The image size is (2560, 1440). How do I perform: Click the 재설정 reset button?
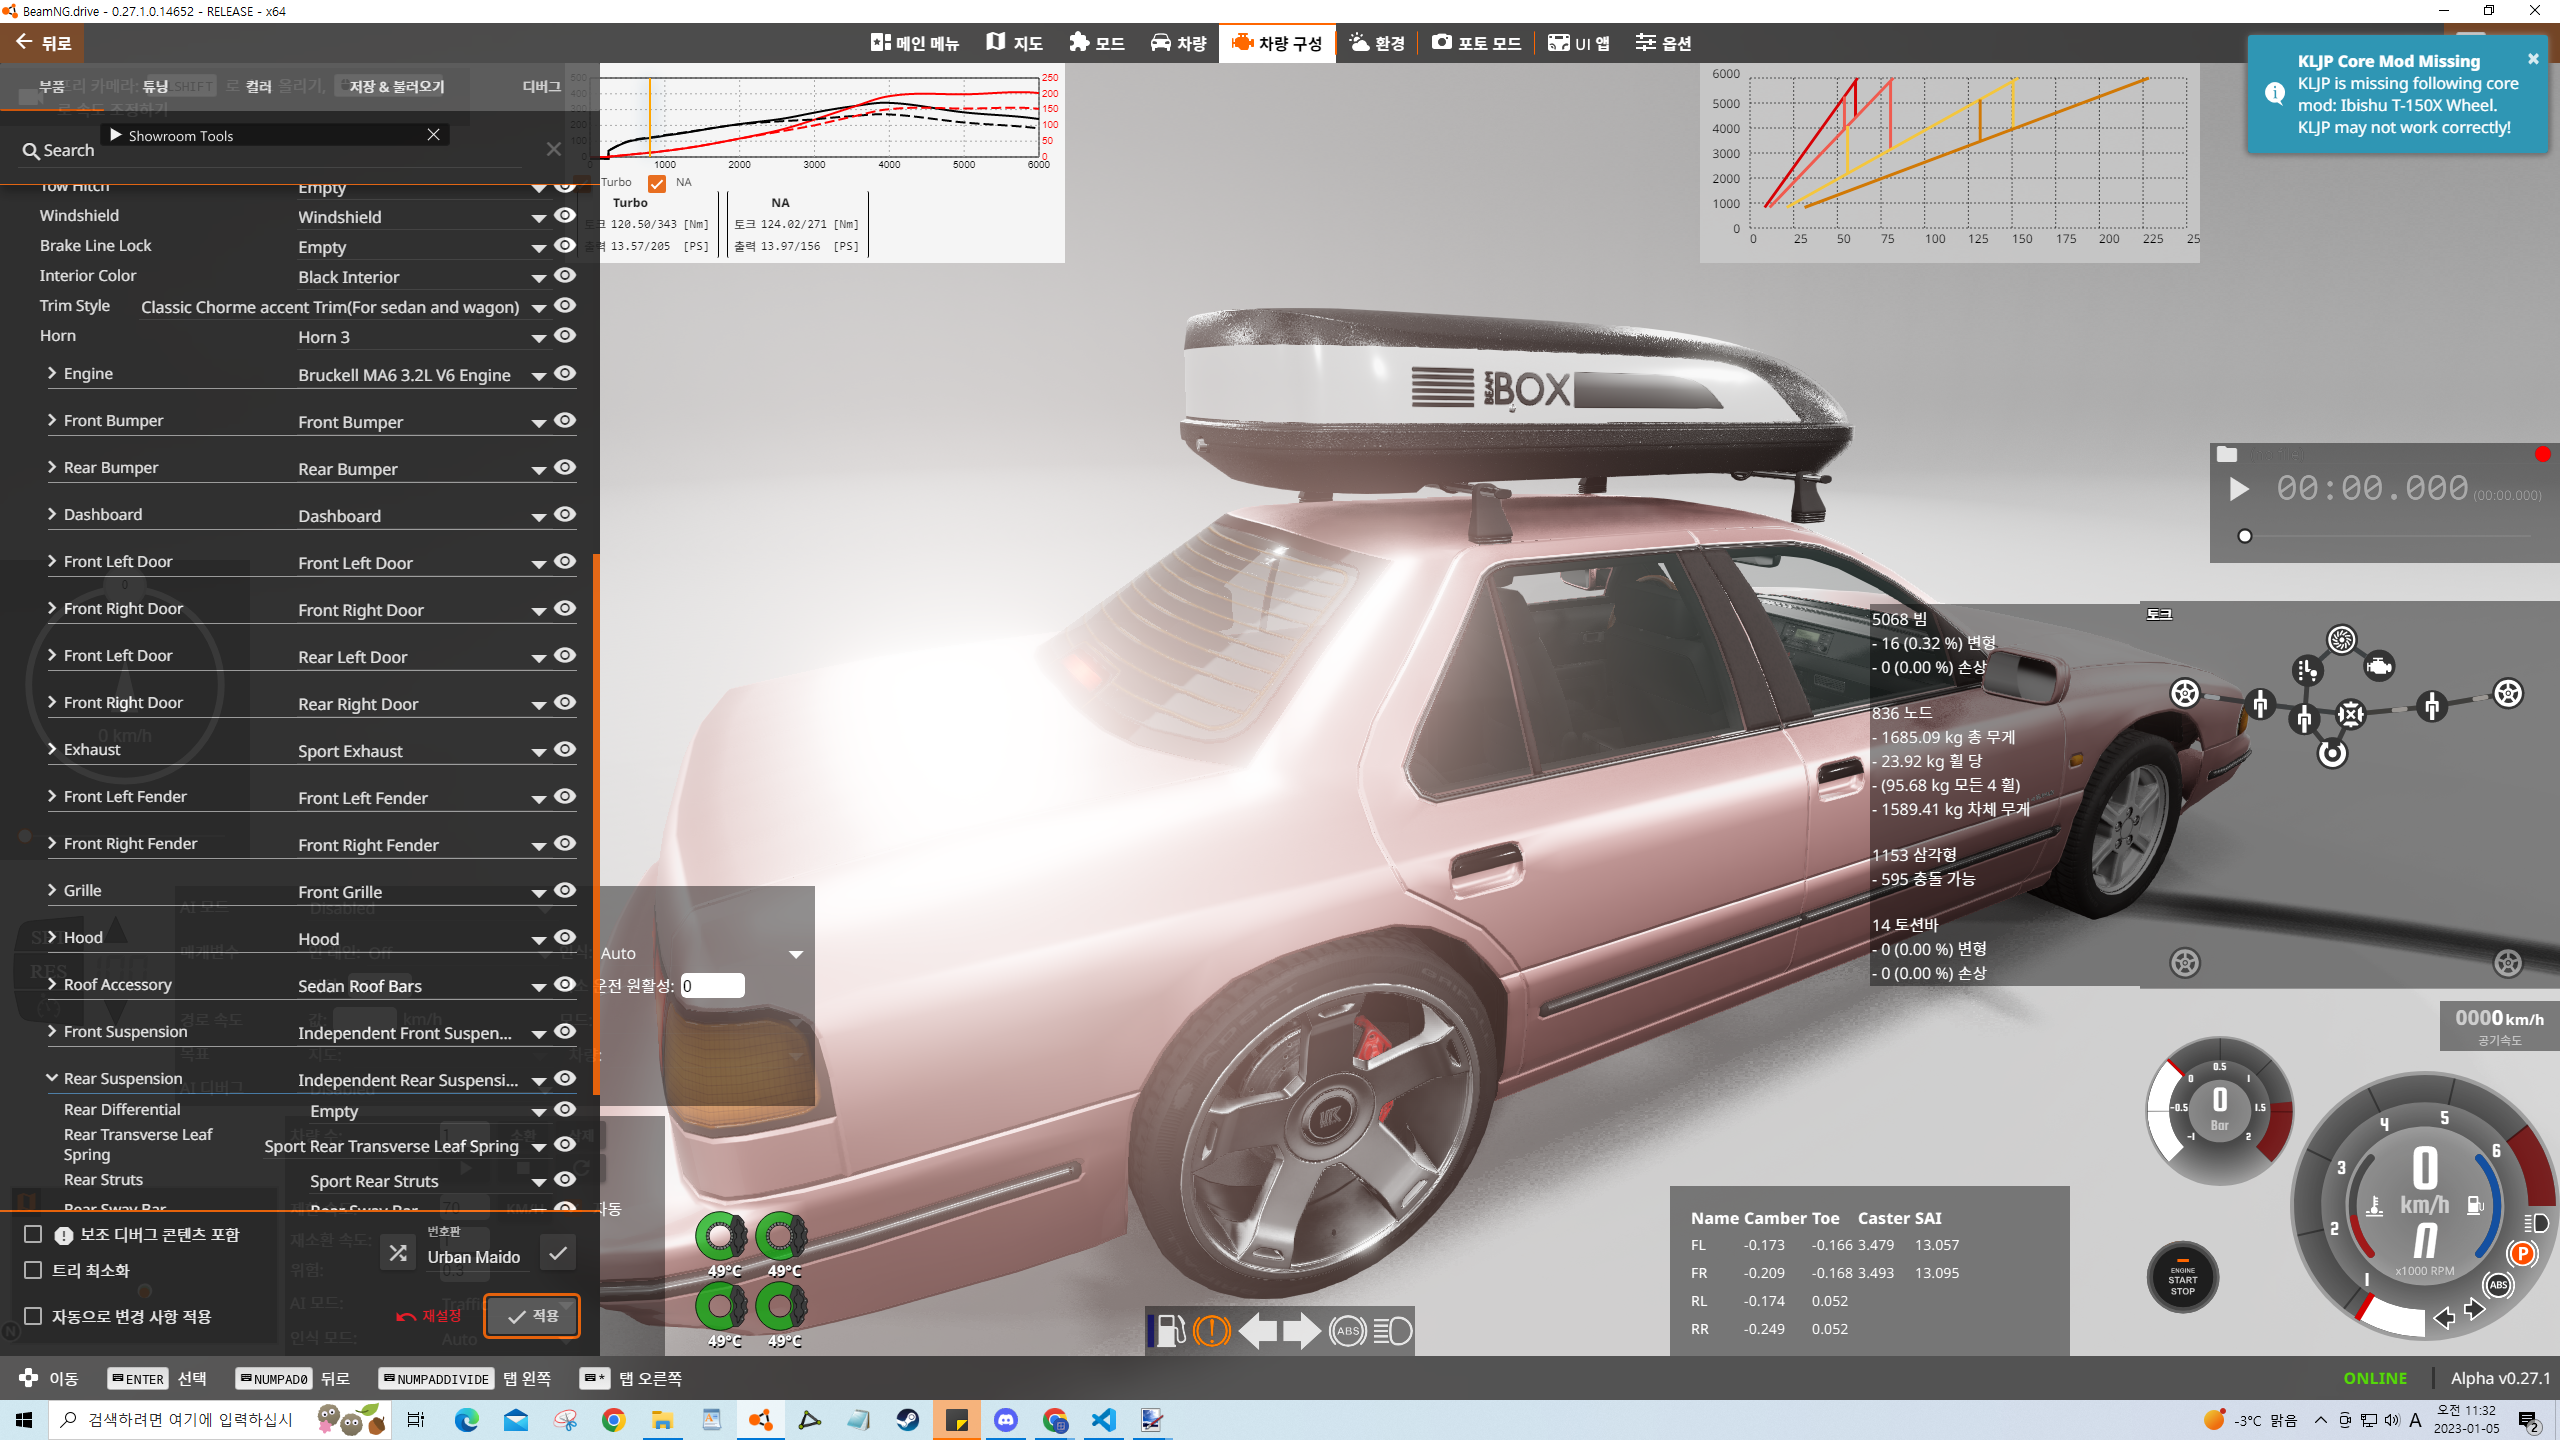point(428,1316)
